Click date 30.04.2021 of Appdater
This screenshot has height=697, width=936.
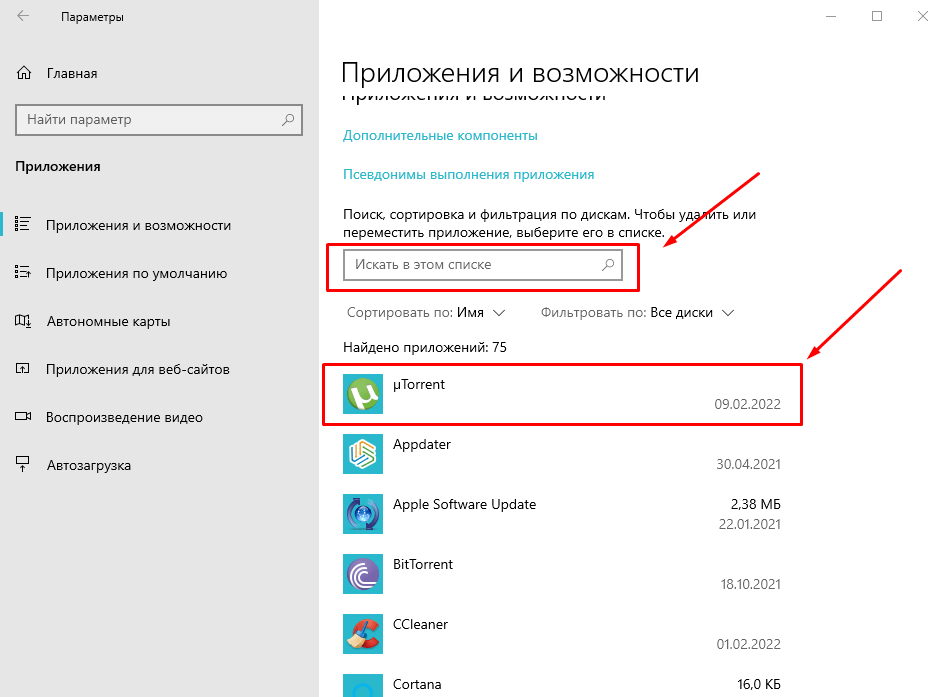pyautogui.click(x=749, y=464)
